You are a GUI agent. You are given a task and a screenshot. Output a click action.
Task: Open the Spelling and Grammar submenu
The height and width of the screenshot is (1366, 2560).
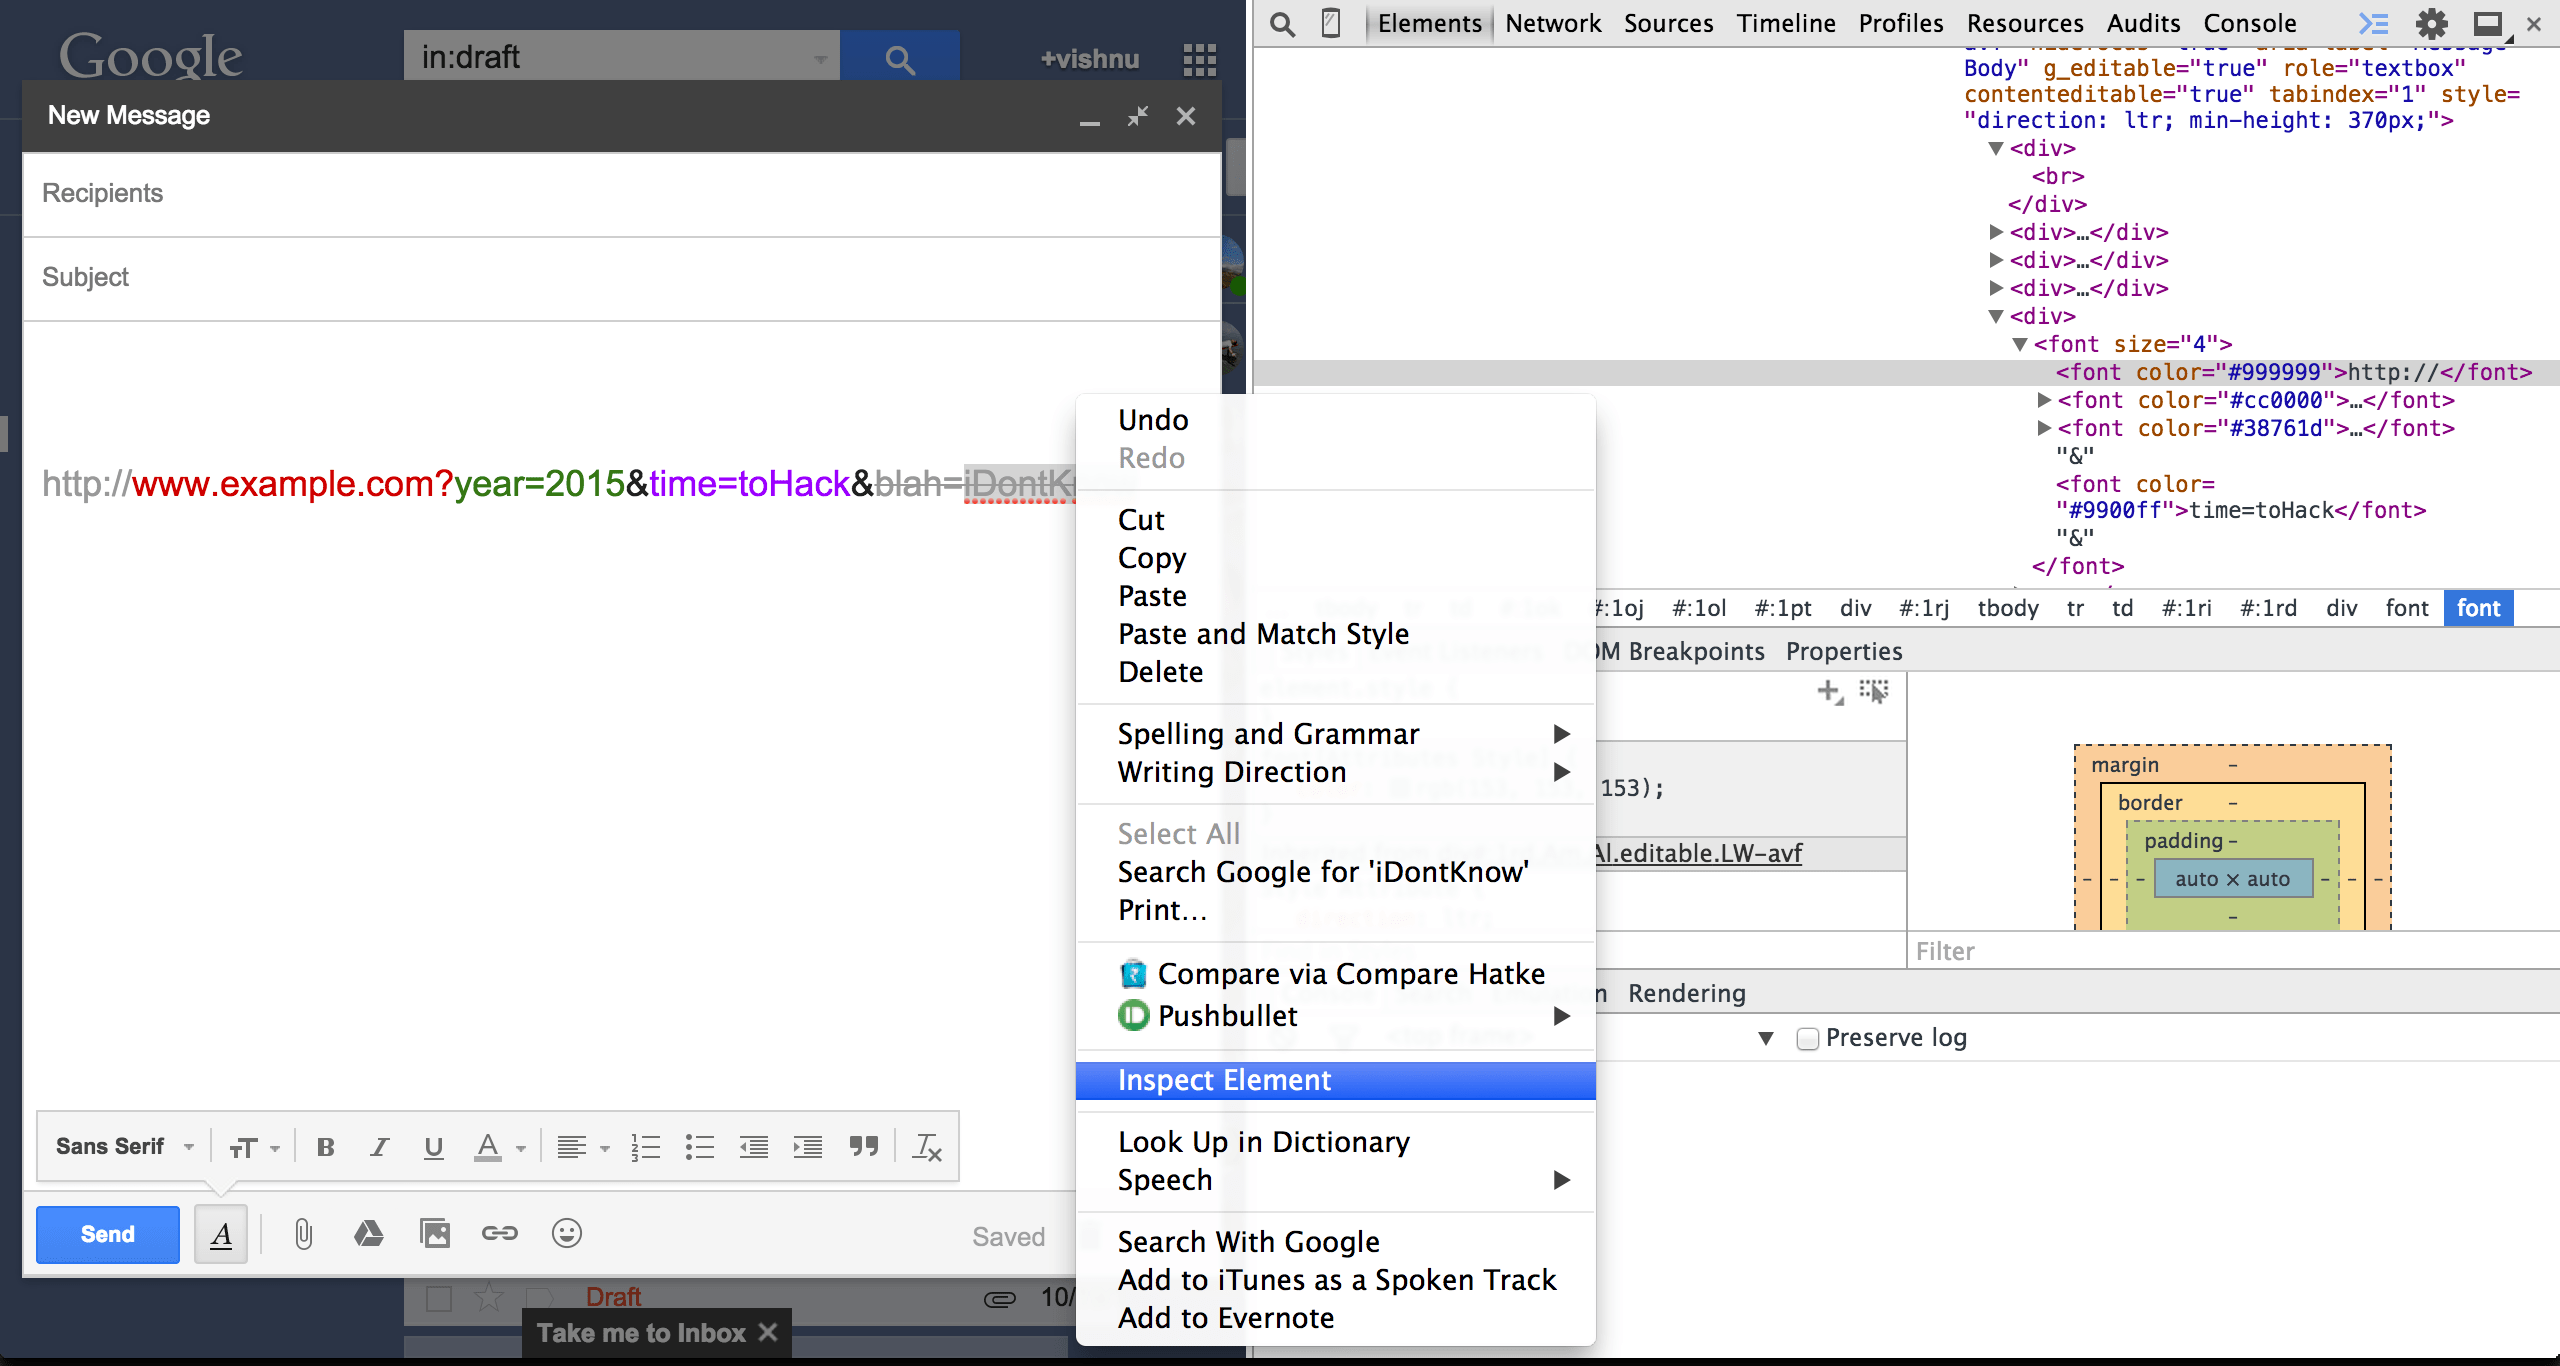tap(1335, 734)
